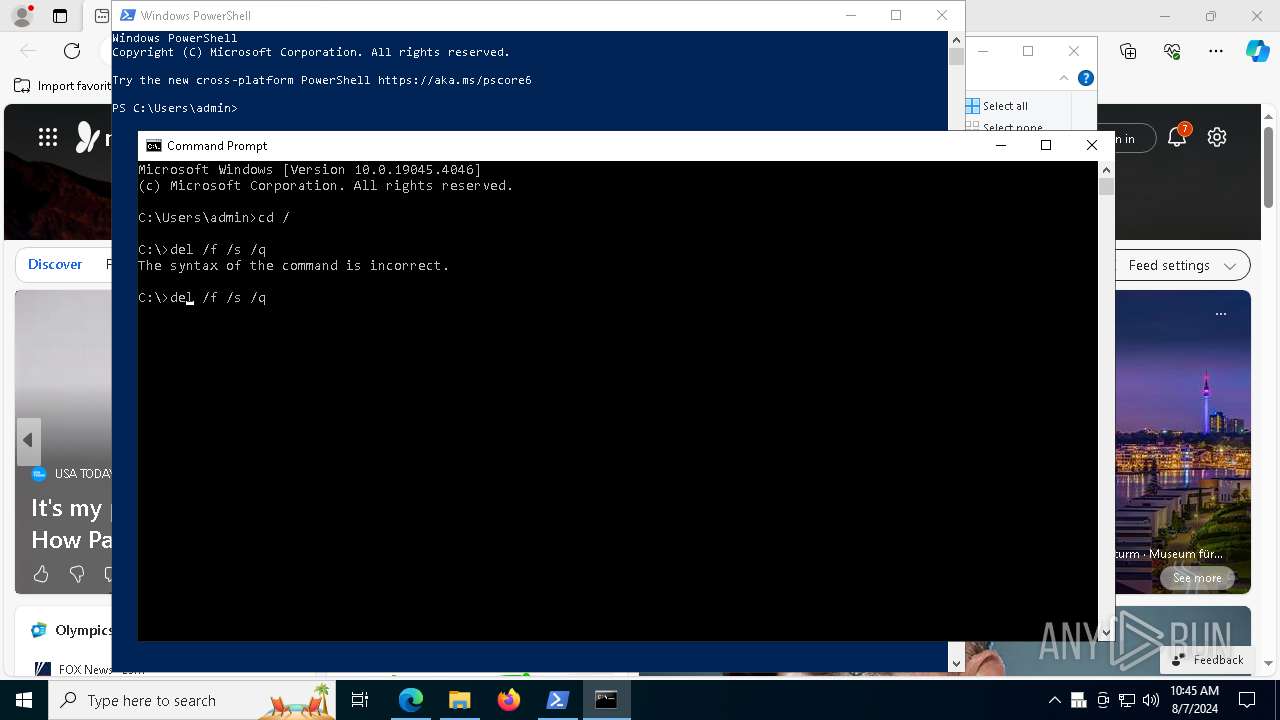Open taskbar clock and date
The height and width of the screenshot is (720, 1280).
(x=1194, y=700)
